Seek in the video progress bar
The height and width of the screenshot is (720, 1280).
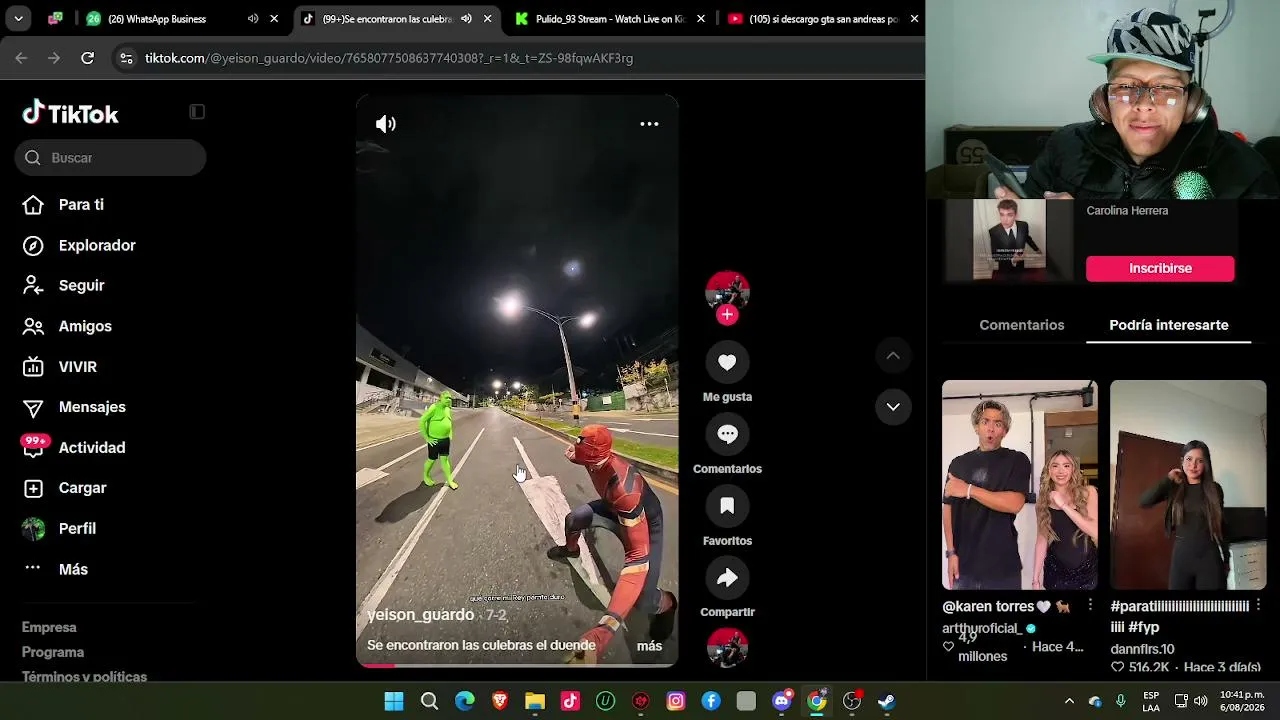tap(517, 665)
